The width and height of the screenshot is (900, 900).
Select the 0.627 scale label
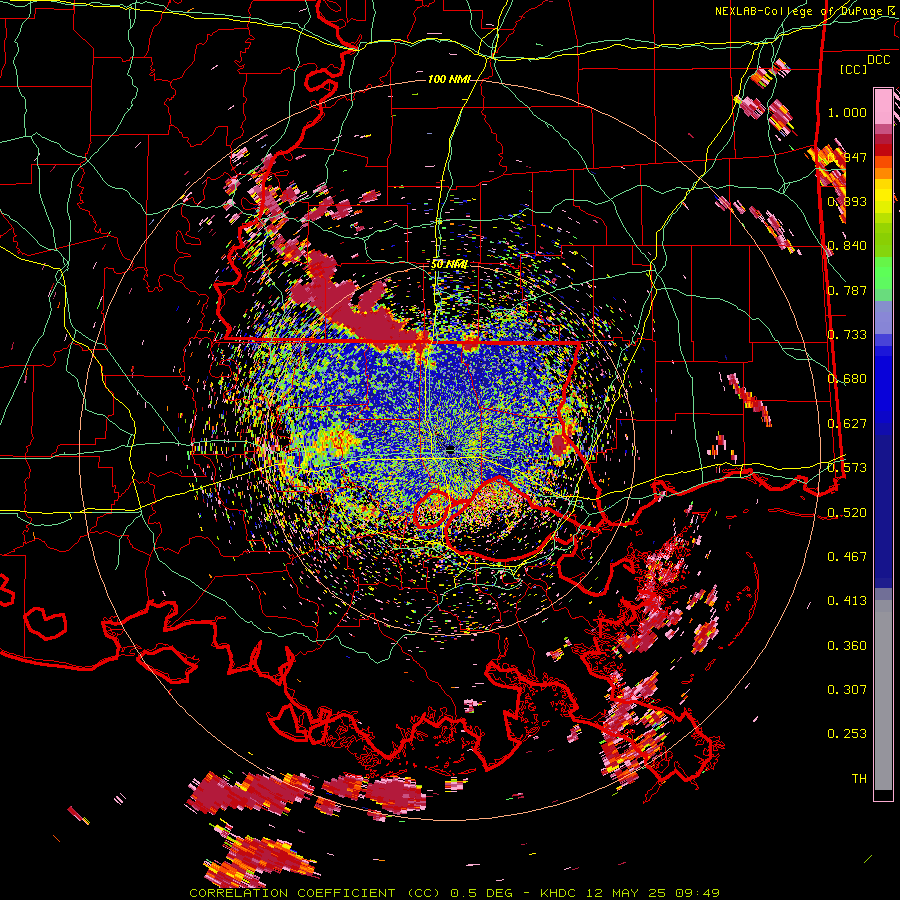(847, 424)
